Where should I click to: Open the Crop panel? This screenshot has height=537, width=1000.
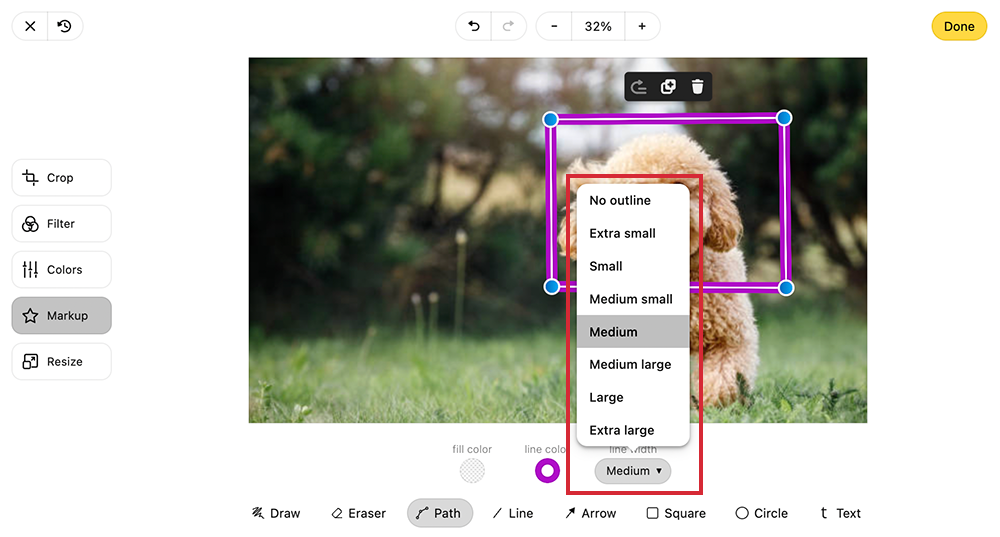[x=61, y=178]
